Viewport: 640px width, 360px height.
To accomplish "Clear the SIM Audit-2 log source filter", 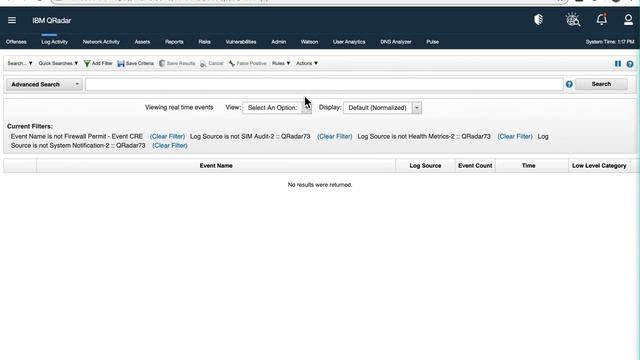I will click(334, 136).
